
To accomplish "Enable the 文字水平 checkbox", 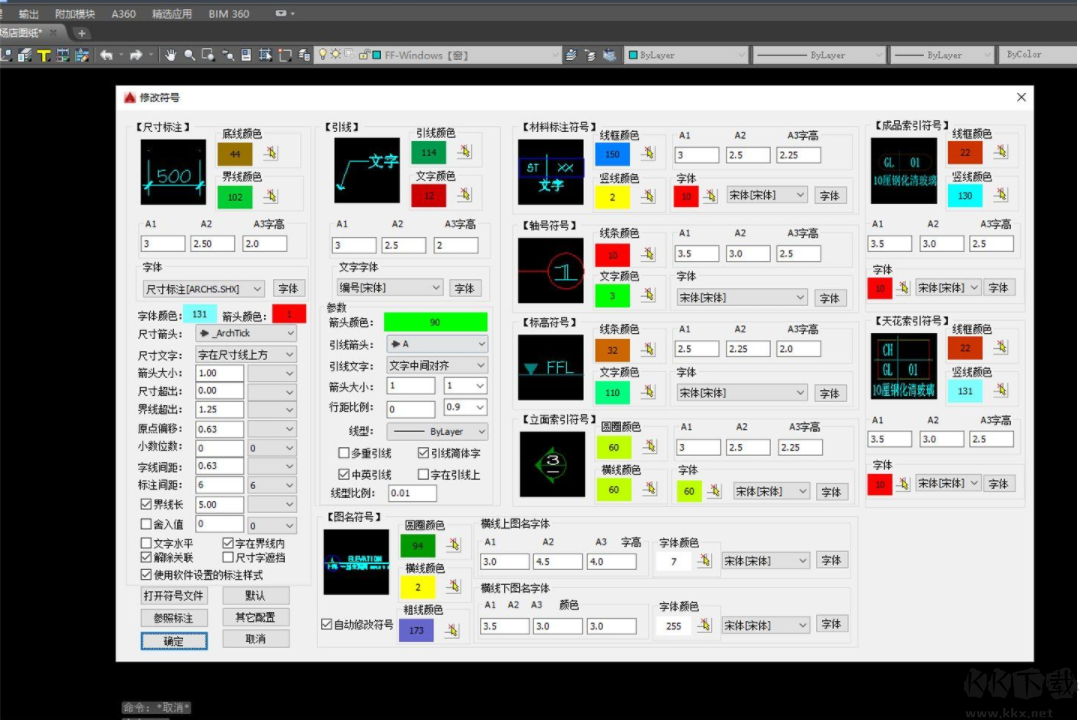I will (x=147, y=543).
